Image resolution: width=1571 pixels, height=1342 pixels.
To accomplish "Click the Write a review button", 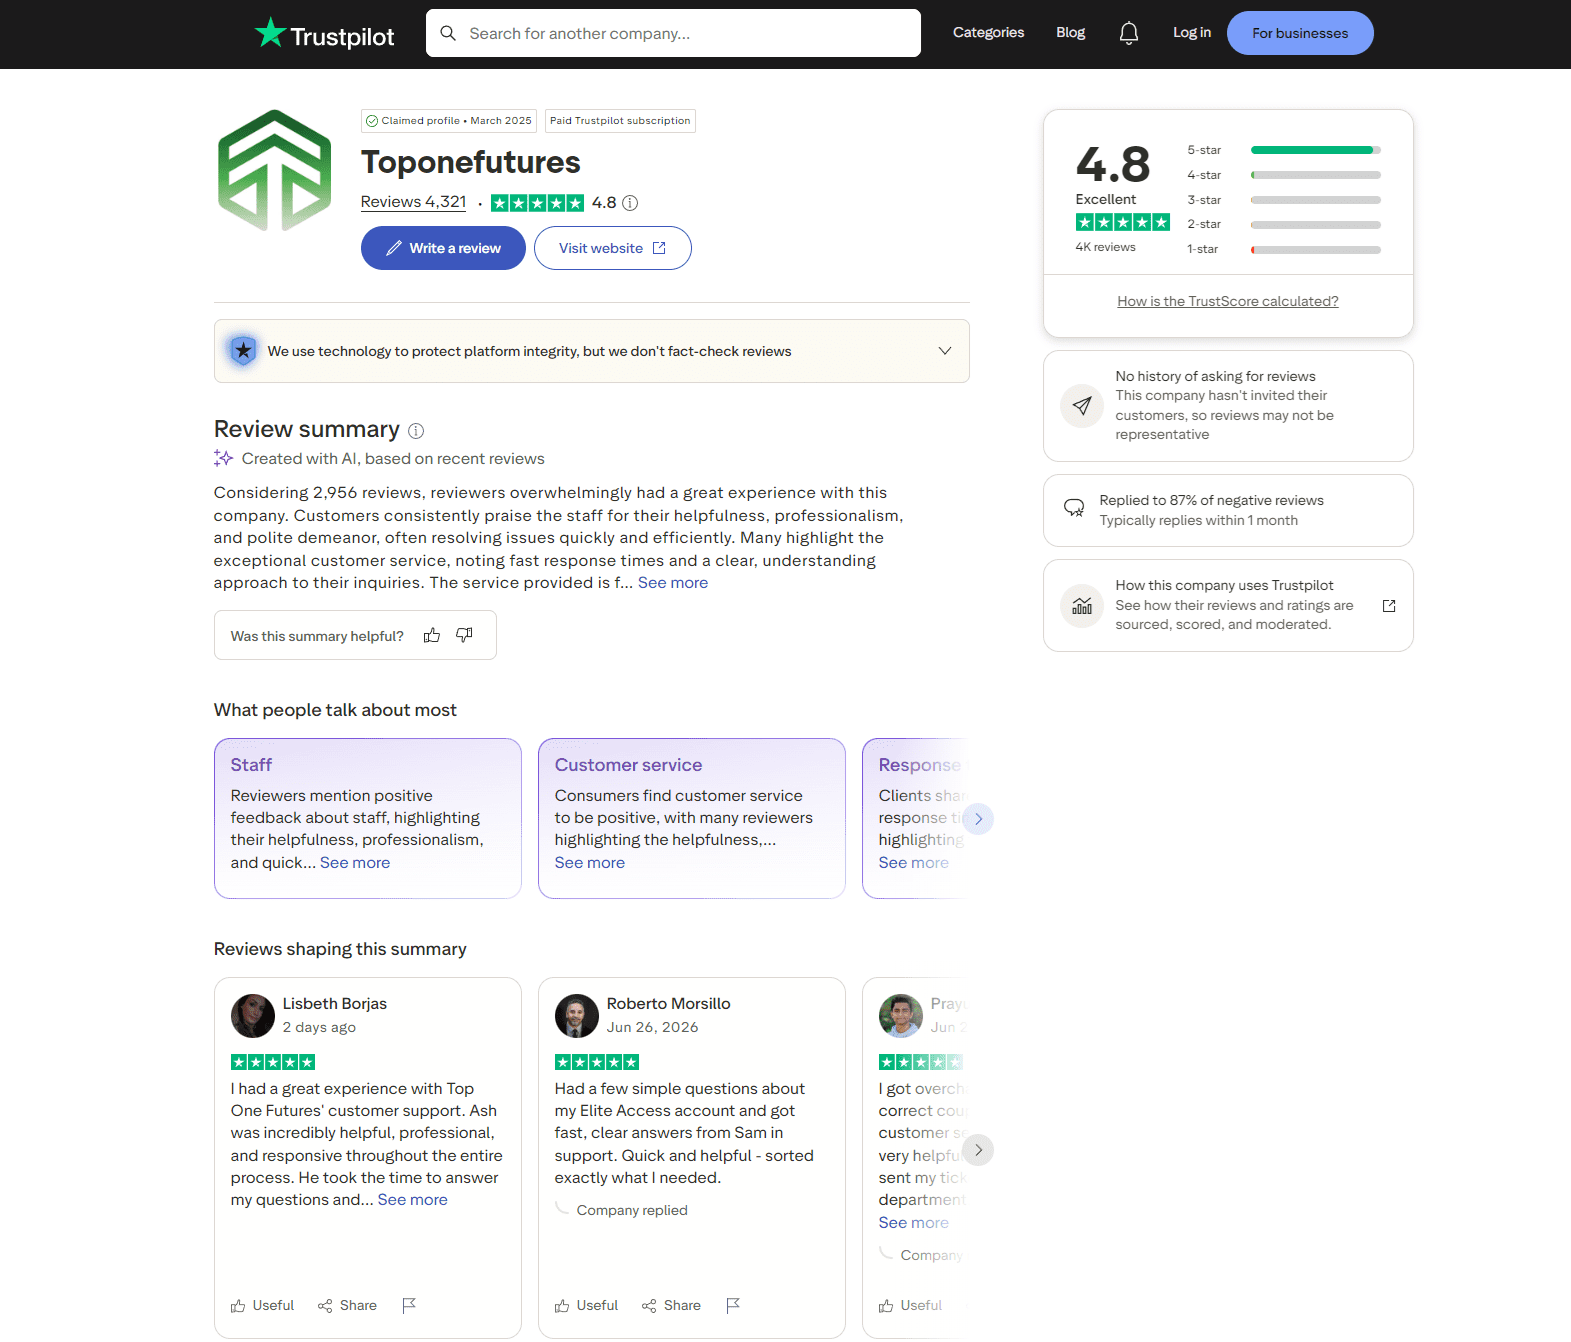I will [x=443, y=248].
